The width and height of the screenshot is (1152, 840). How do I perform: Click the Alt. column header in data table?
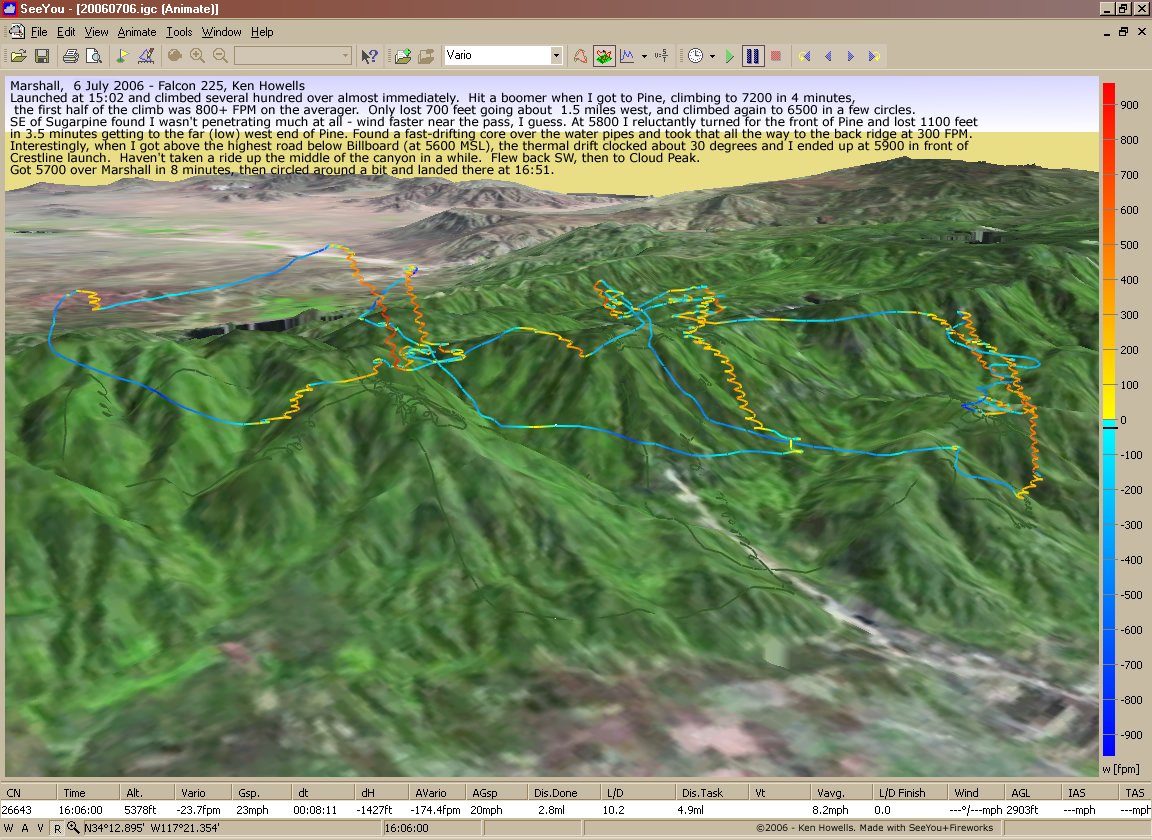pyautogui.click(x=134, y=793)
